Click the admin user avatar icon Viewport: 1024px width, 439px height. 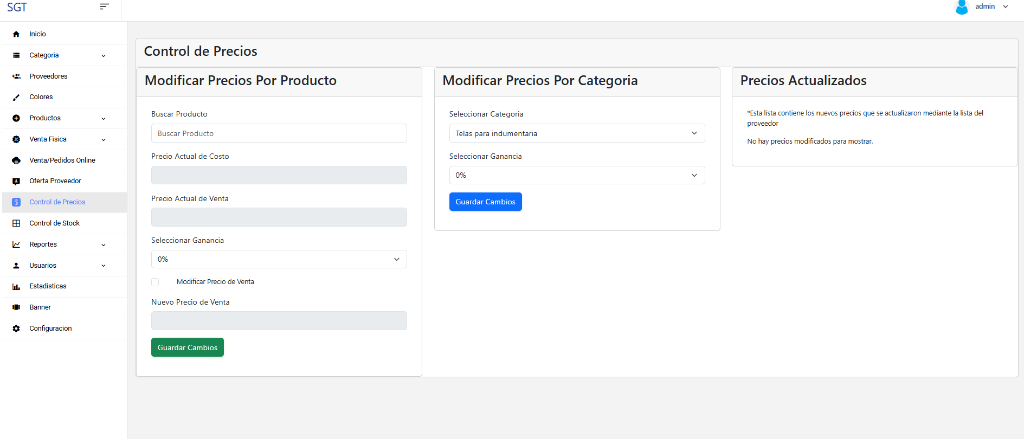coord(962,7)
